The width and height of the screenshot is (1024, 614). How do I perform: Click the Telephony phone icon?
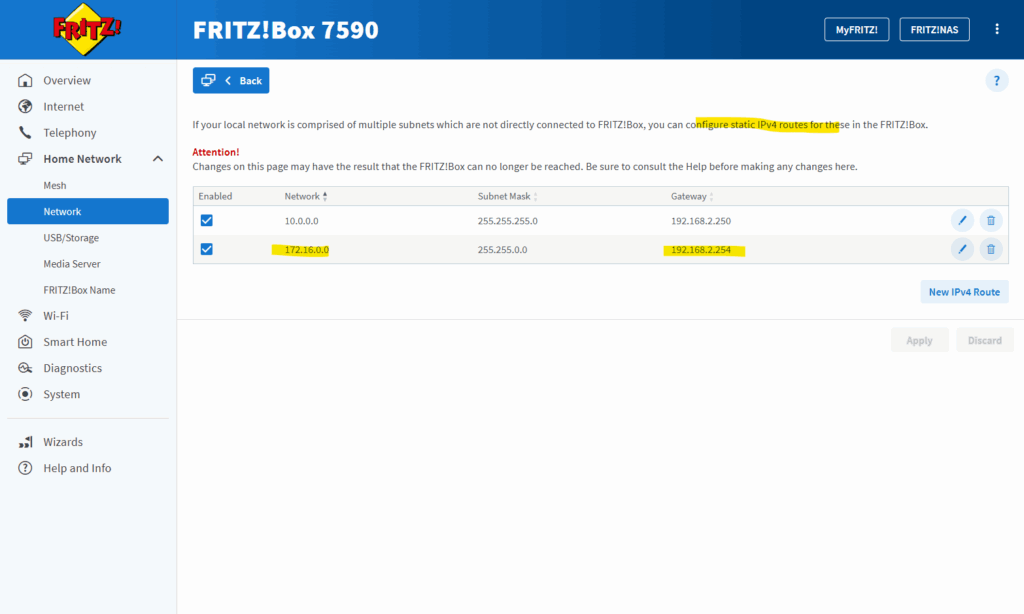[25, 133]
